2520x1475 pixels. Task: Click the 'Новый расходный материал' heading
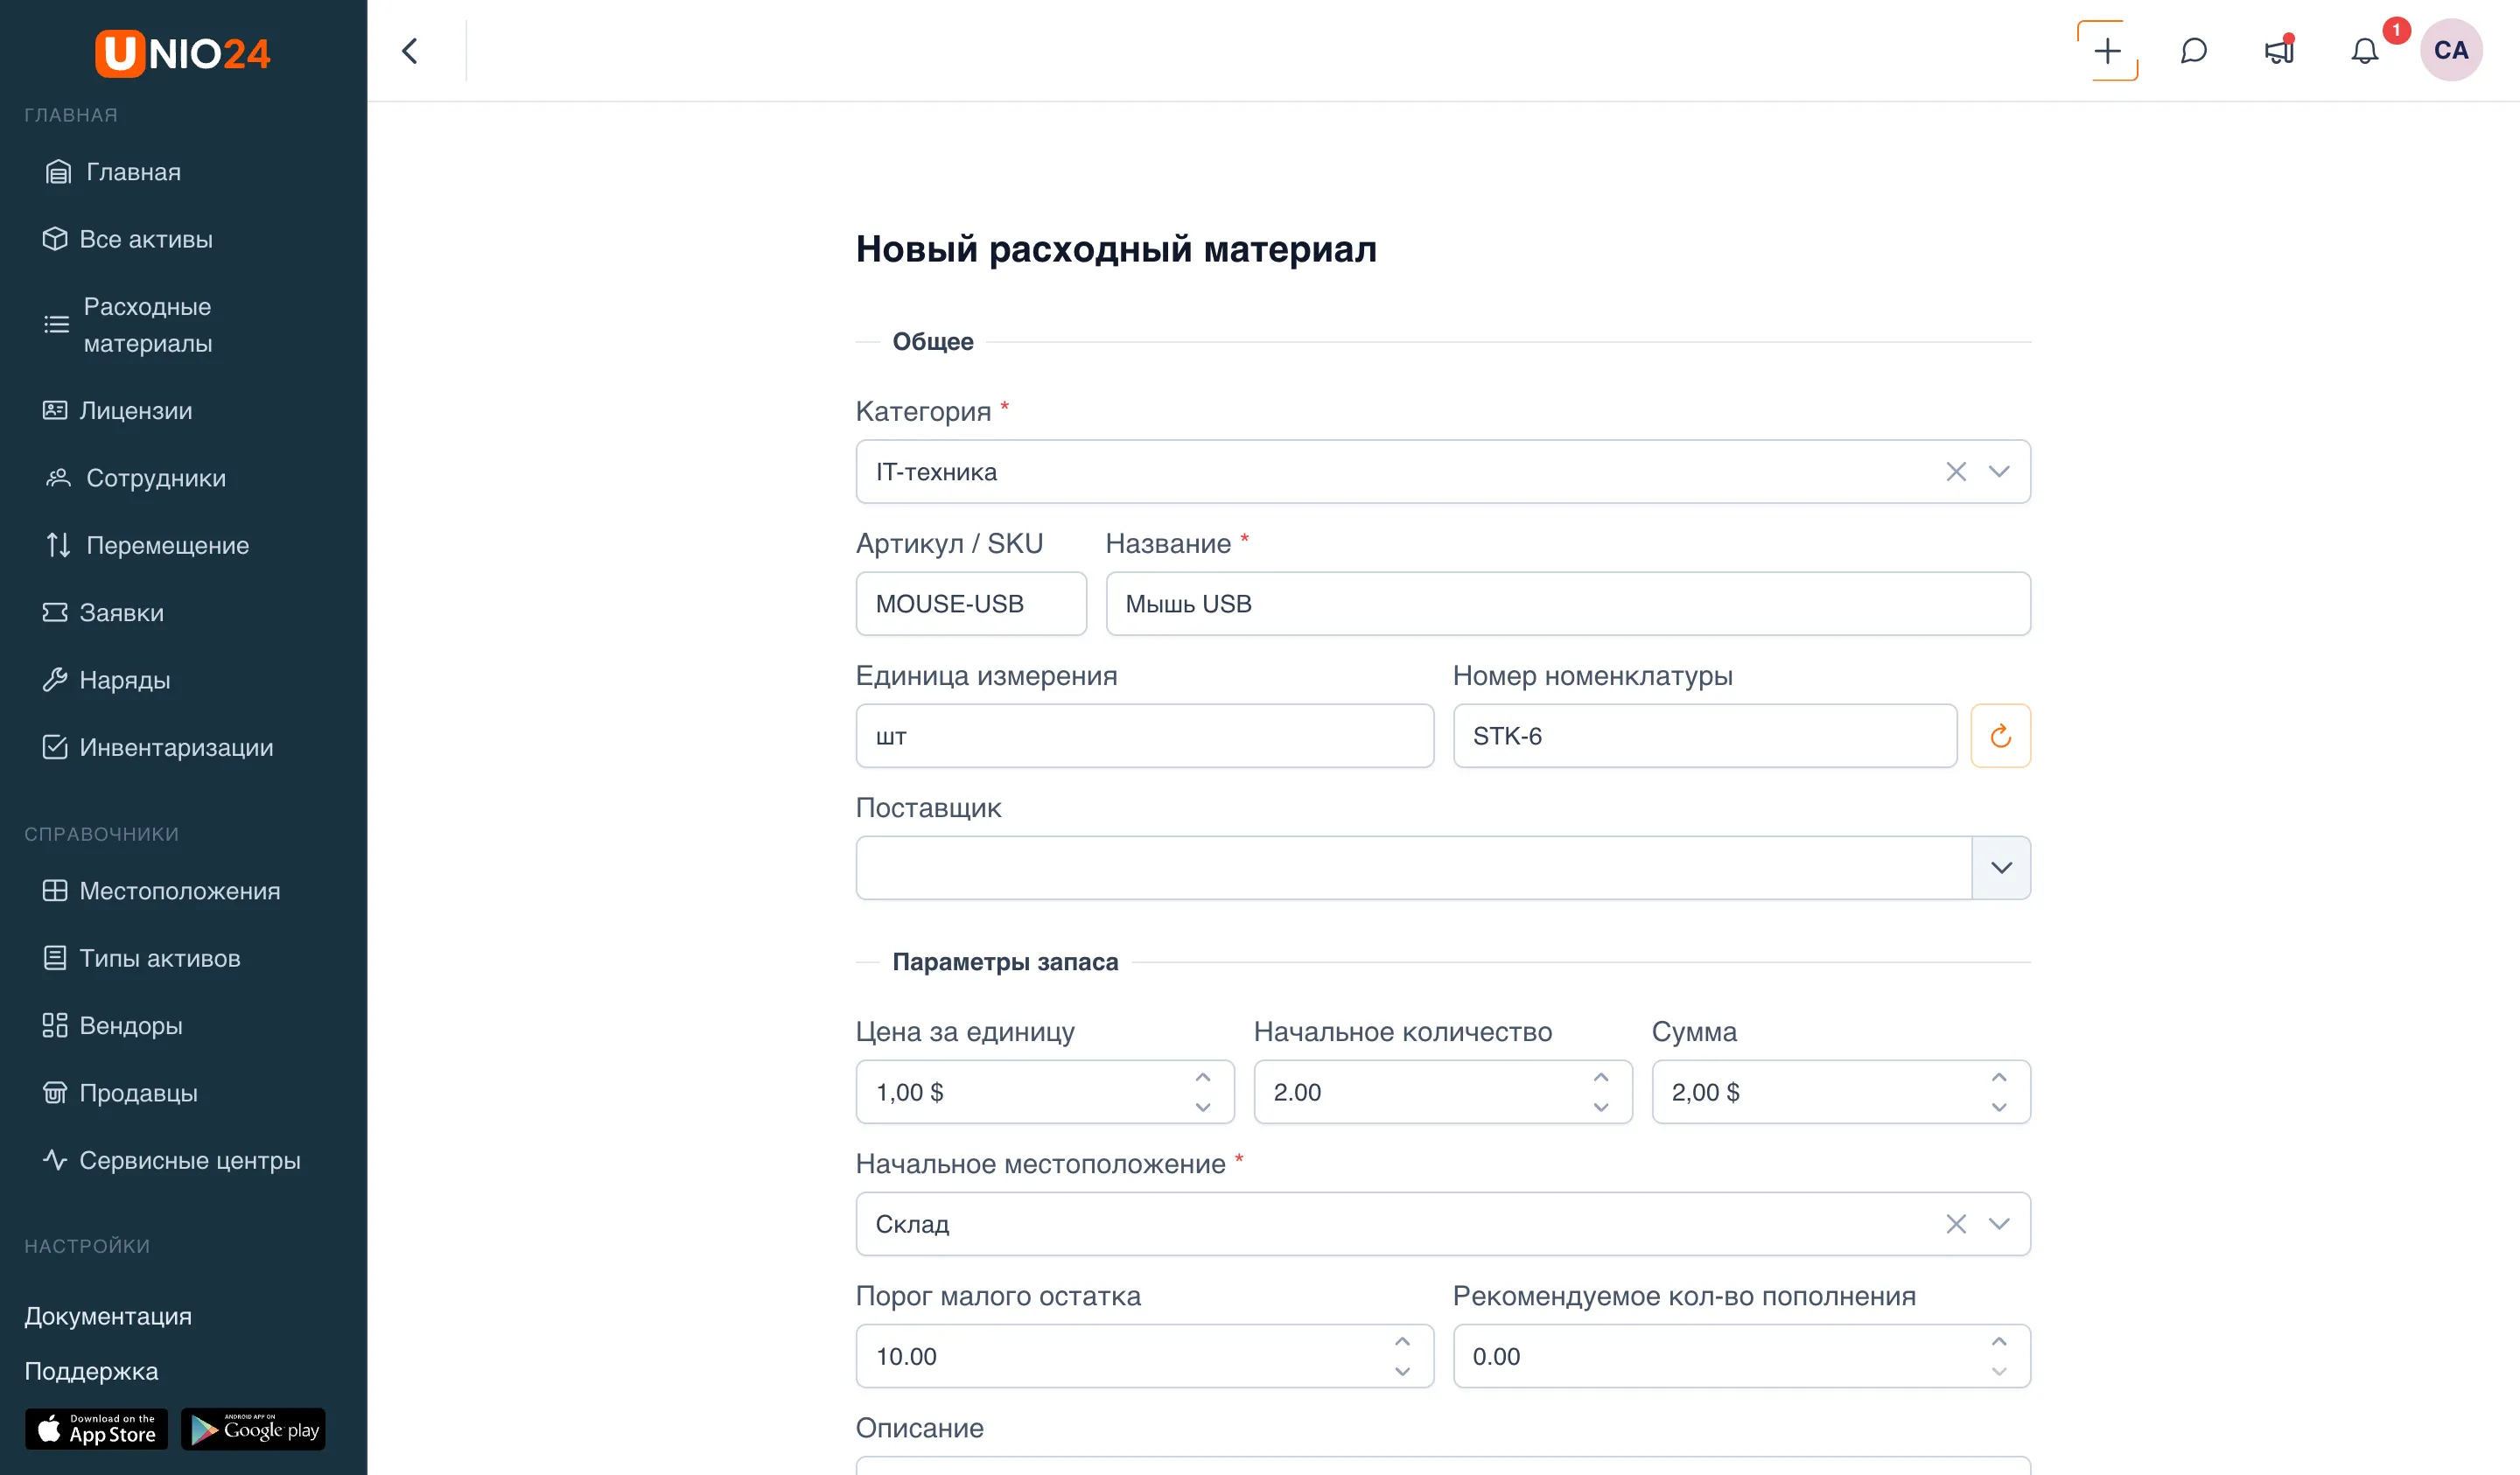pyautogui.click(x=1116, y=249)
